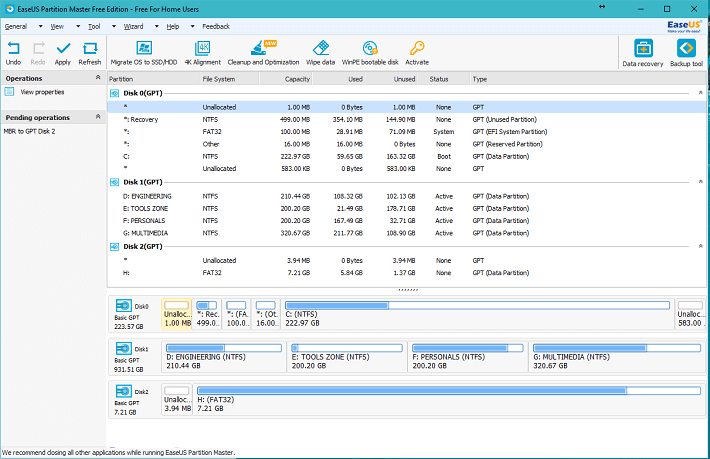The height and width of the screenshot is (459, 710).
Task: Select the D: ENGINEERING partition row
Action: 407,196
